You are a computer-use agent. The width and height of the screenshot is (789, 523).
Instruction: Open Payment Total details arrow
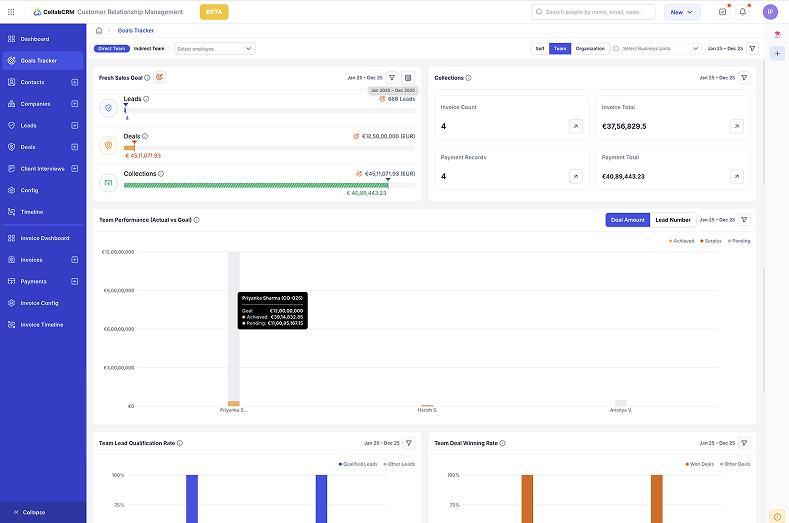click(736, 176)
